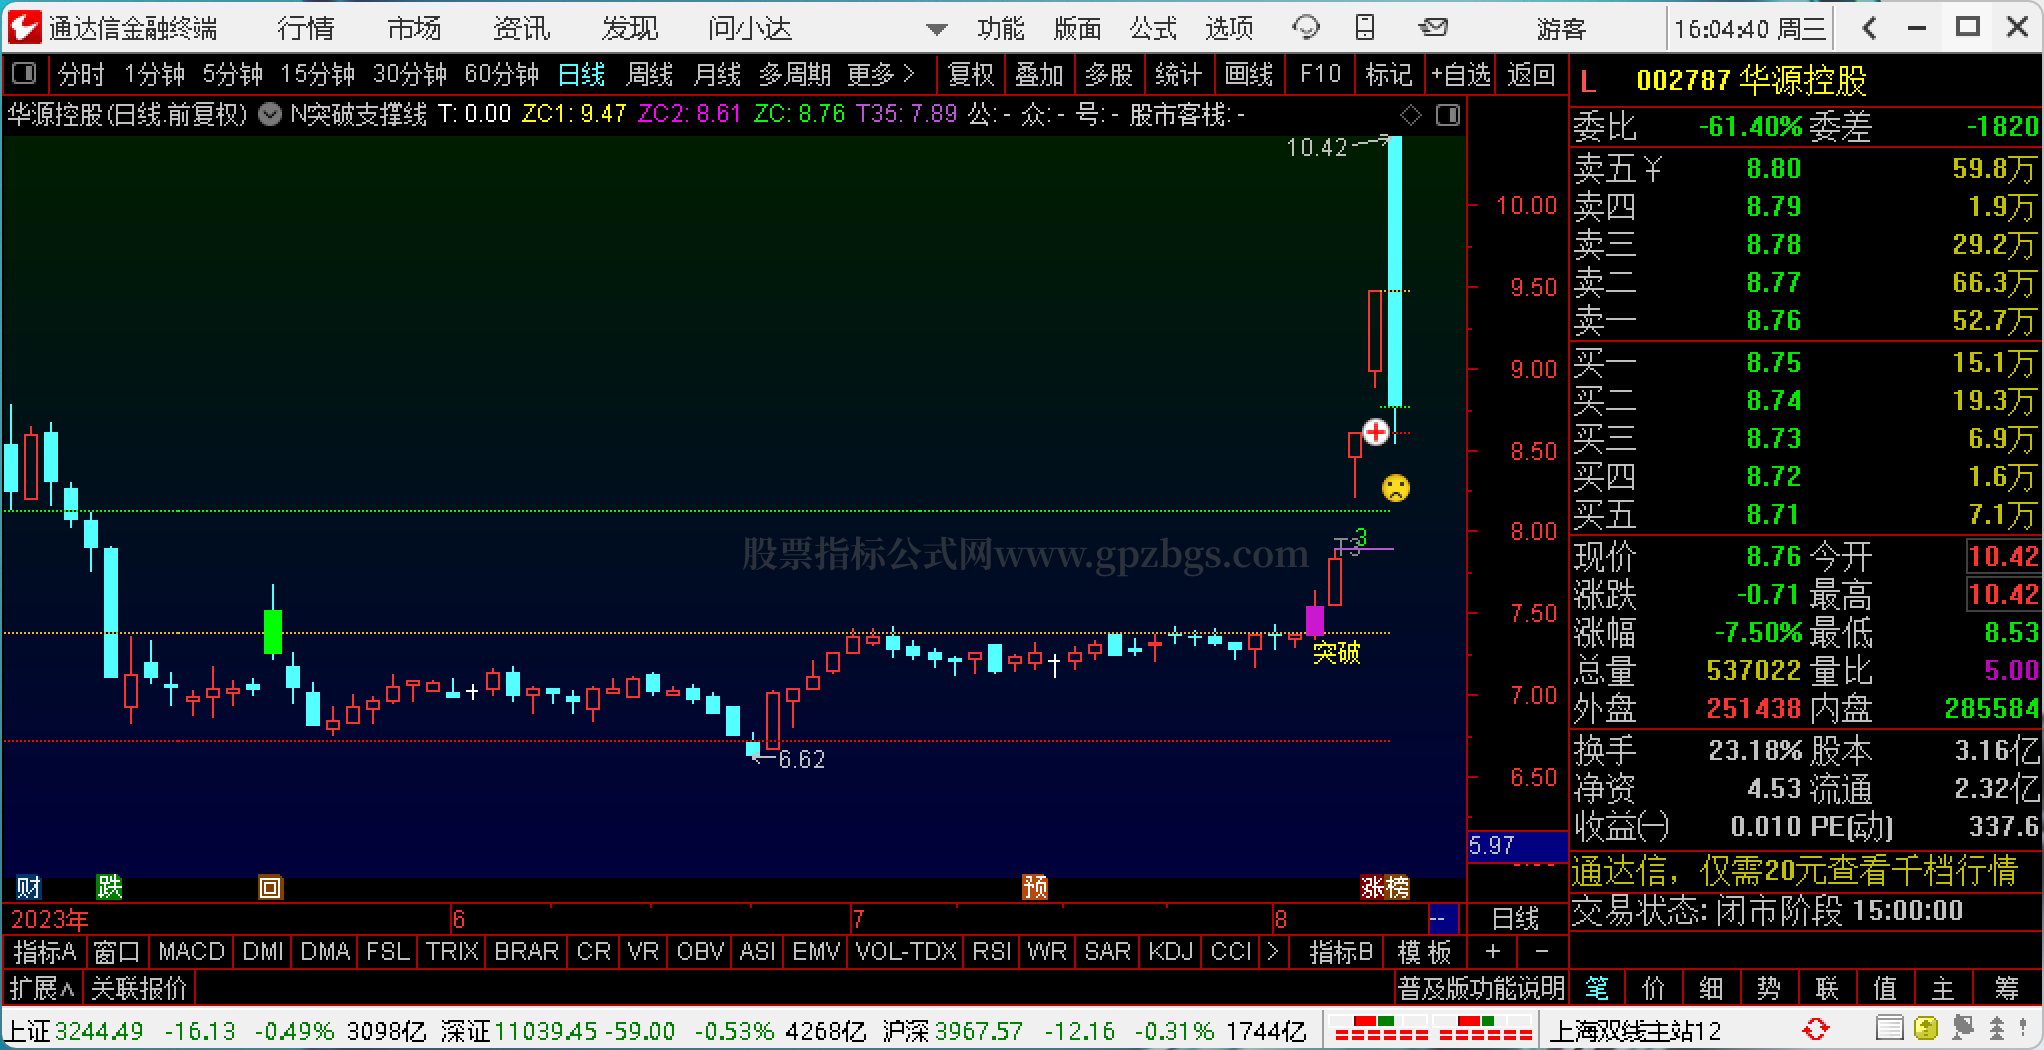Click the back arrow in title bar
The image size is (2044, 1050).
pos(1868,28)
